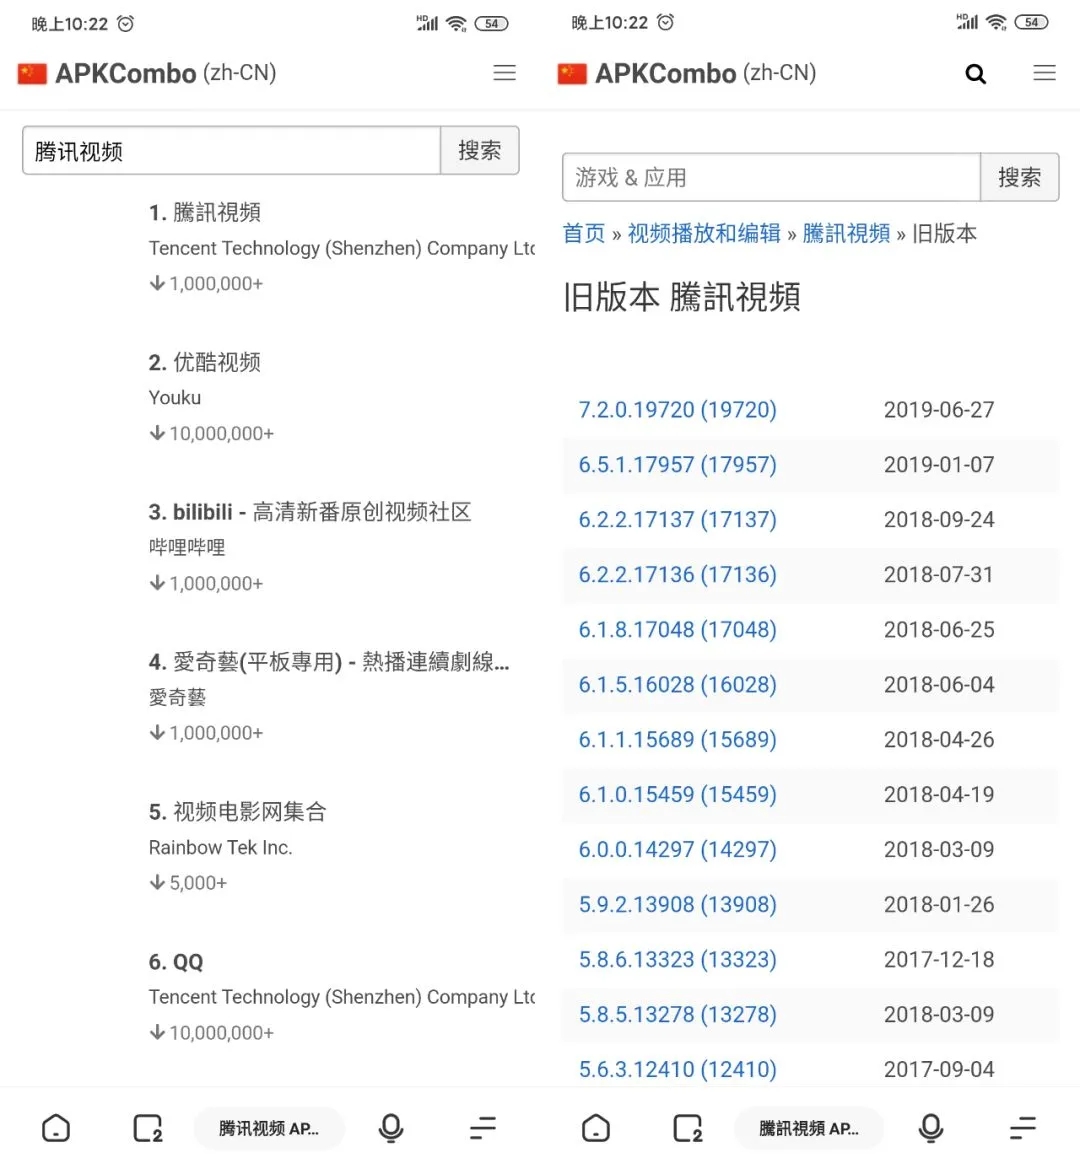Open search result 6. QQ
The height and width of the screenshot is (1169, 1080).
[176, 962]
